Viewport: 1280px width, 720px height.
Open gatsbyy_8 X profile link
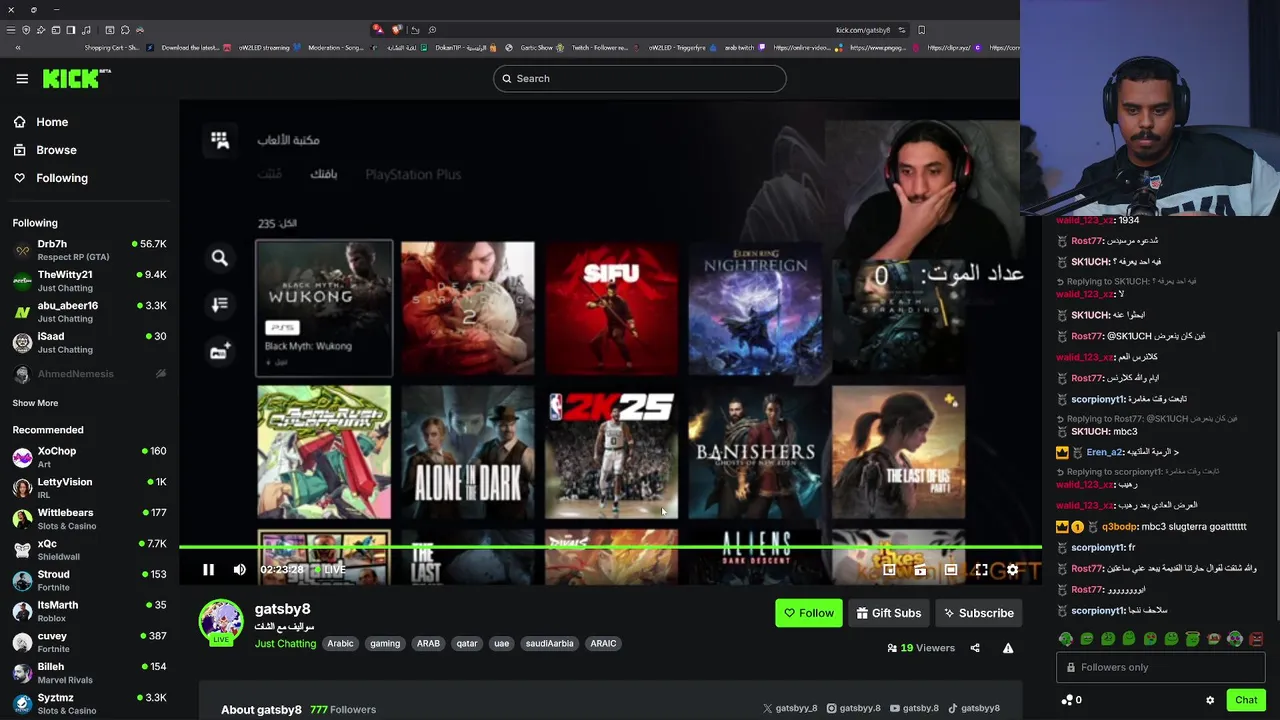point(790,708)
